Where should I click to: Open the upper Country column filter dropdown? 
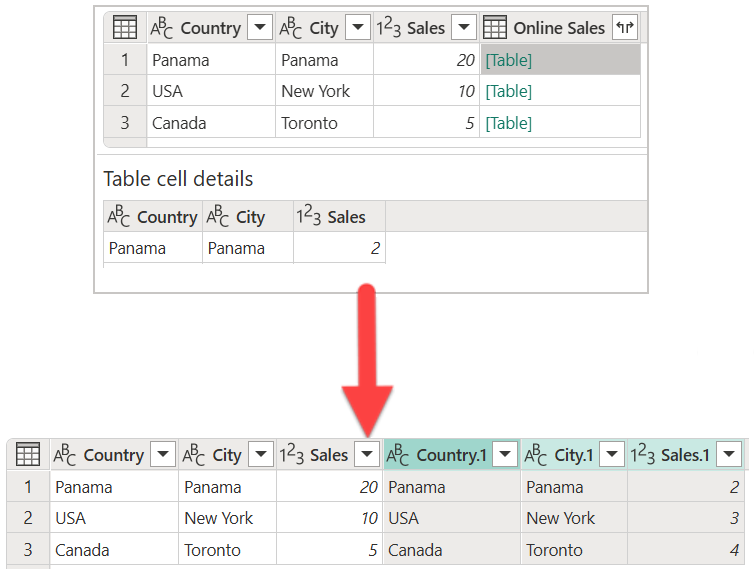[x=260, y=27]
